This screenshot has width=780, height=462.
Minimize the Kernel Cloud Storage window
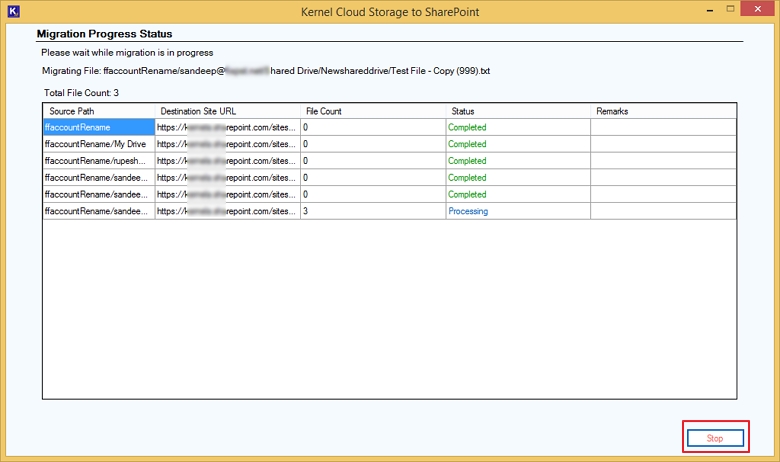click(x=710, y=10)
